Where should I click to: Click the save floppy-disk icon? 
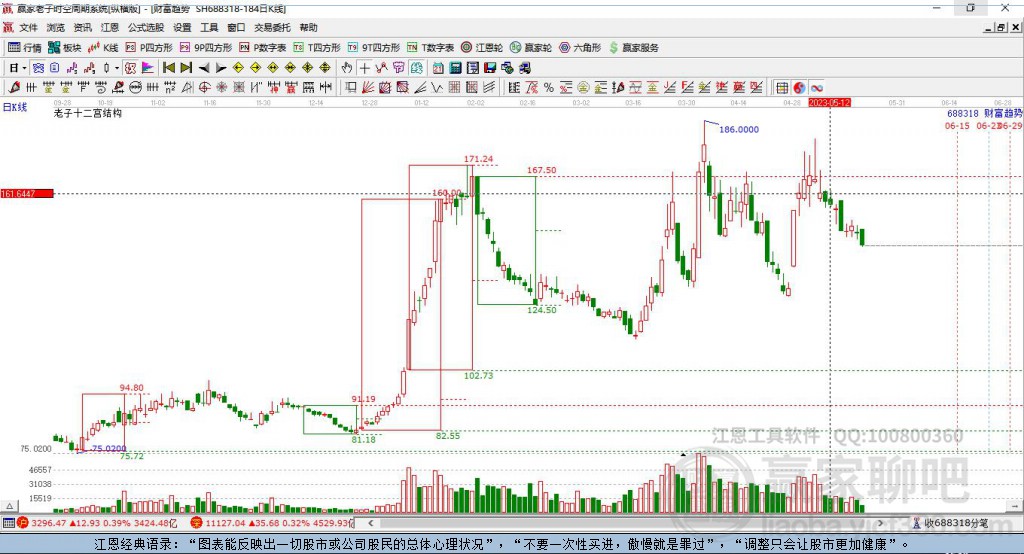coord(490,68)
